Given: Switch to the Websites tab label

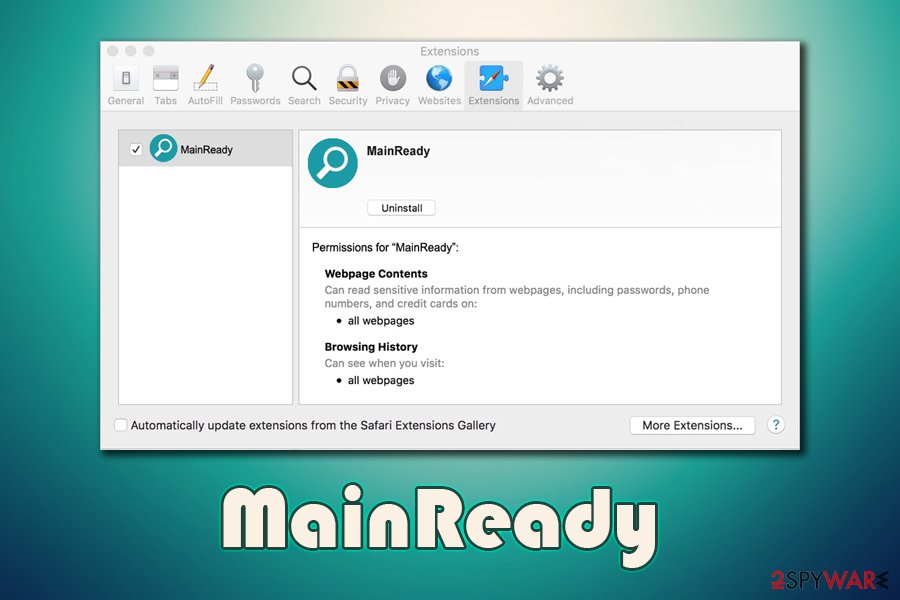Looking at the screenshot, I should 440,100.
